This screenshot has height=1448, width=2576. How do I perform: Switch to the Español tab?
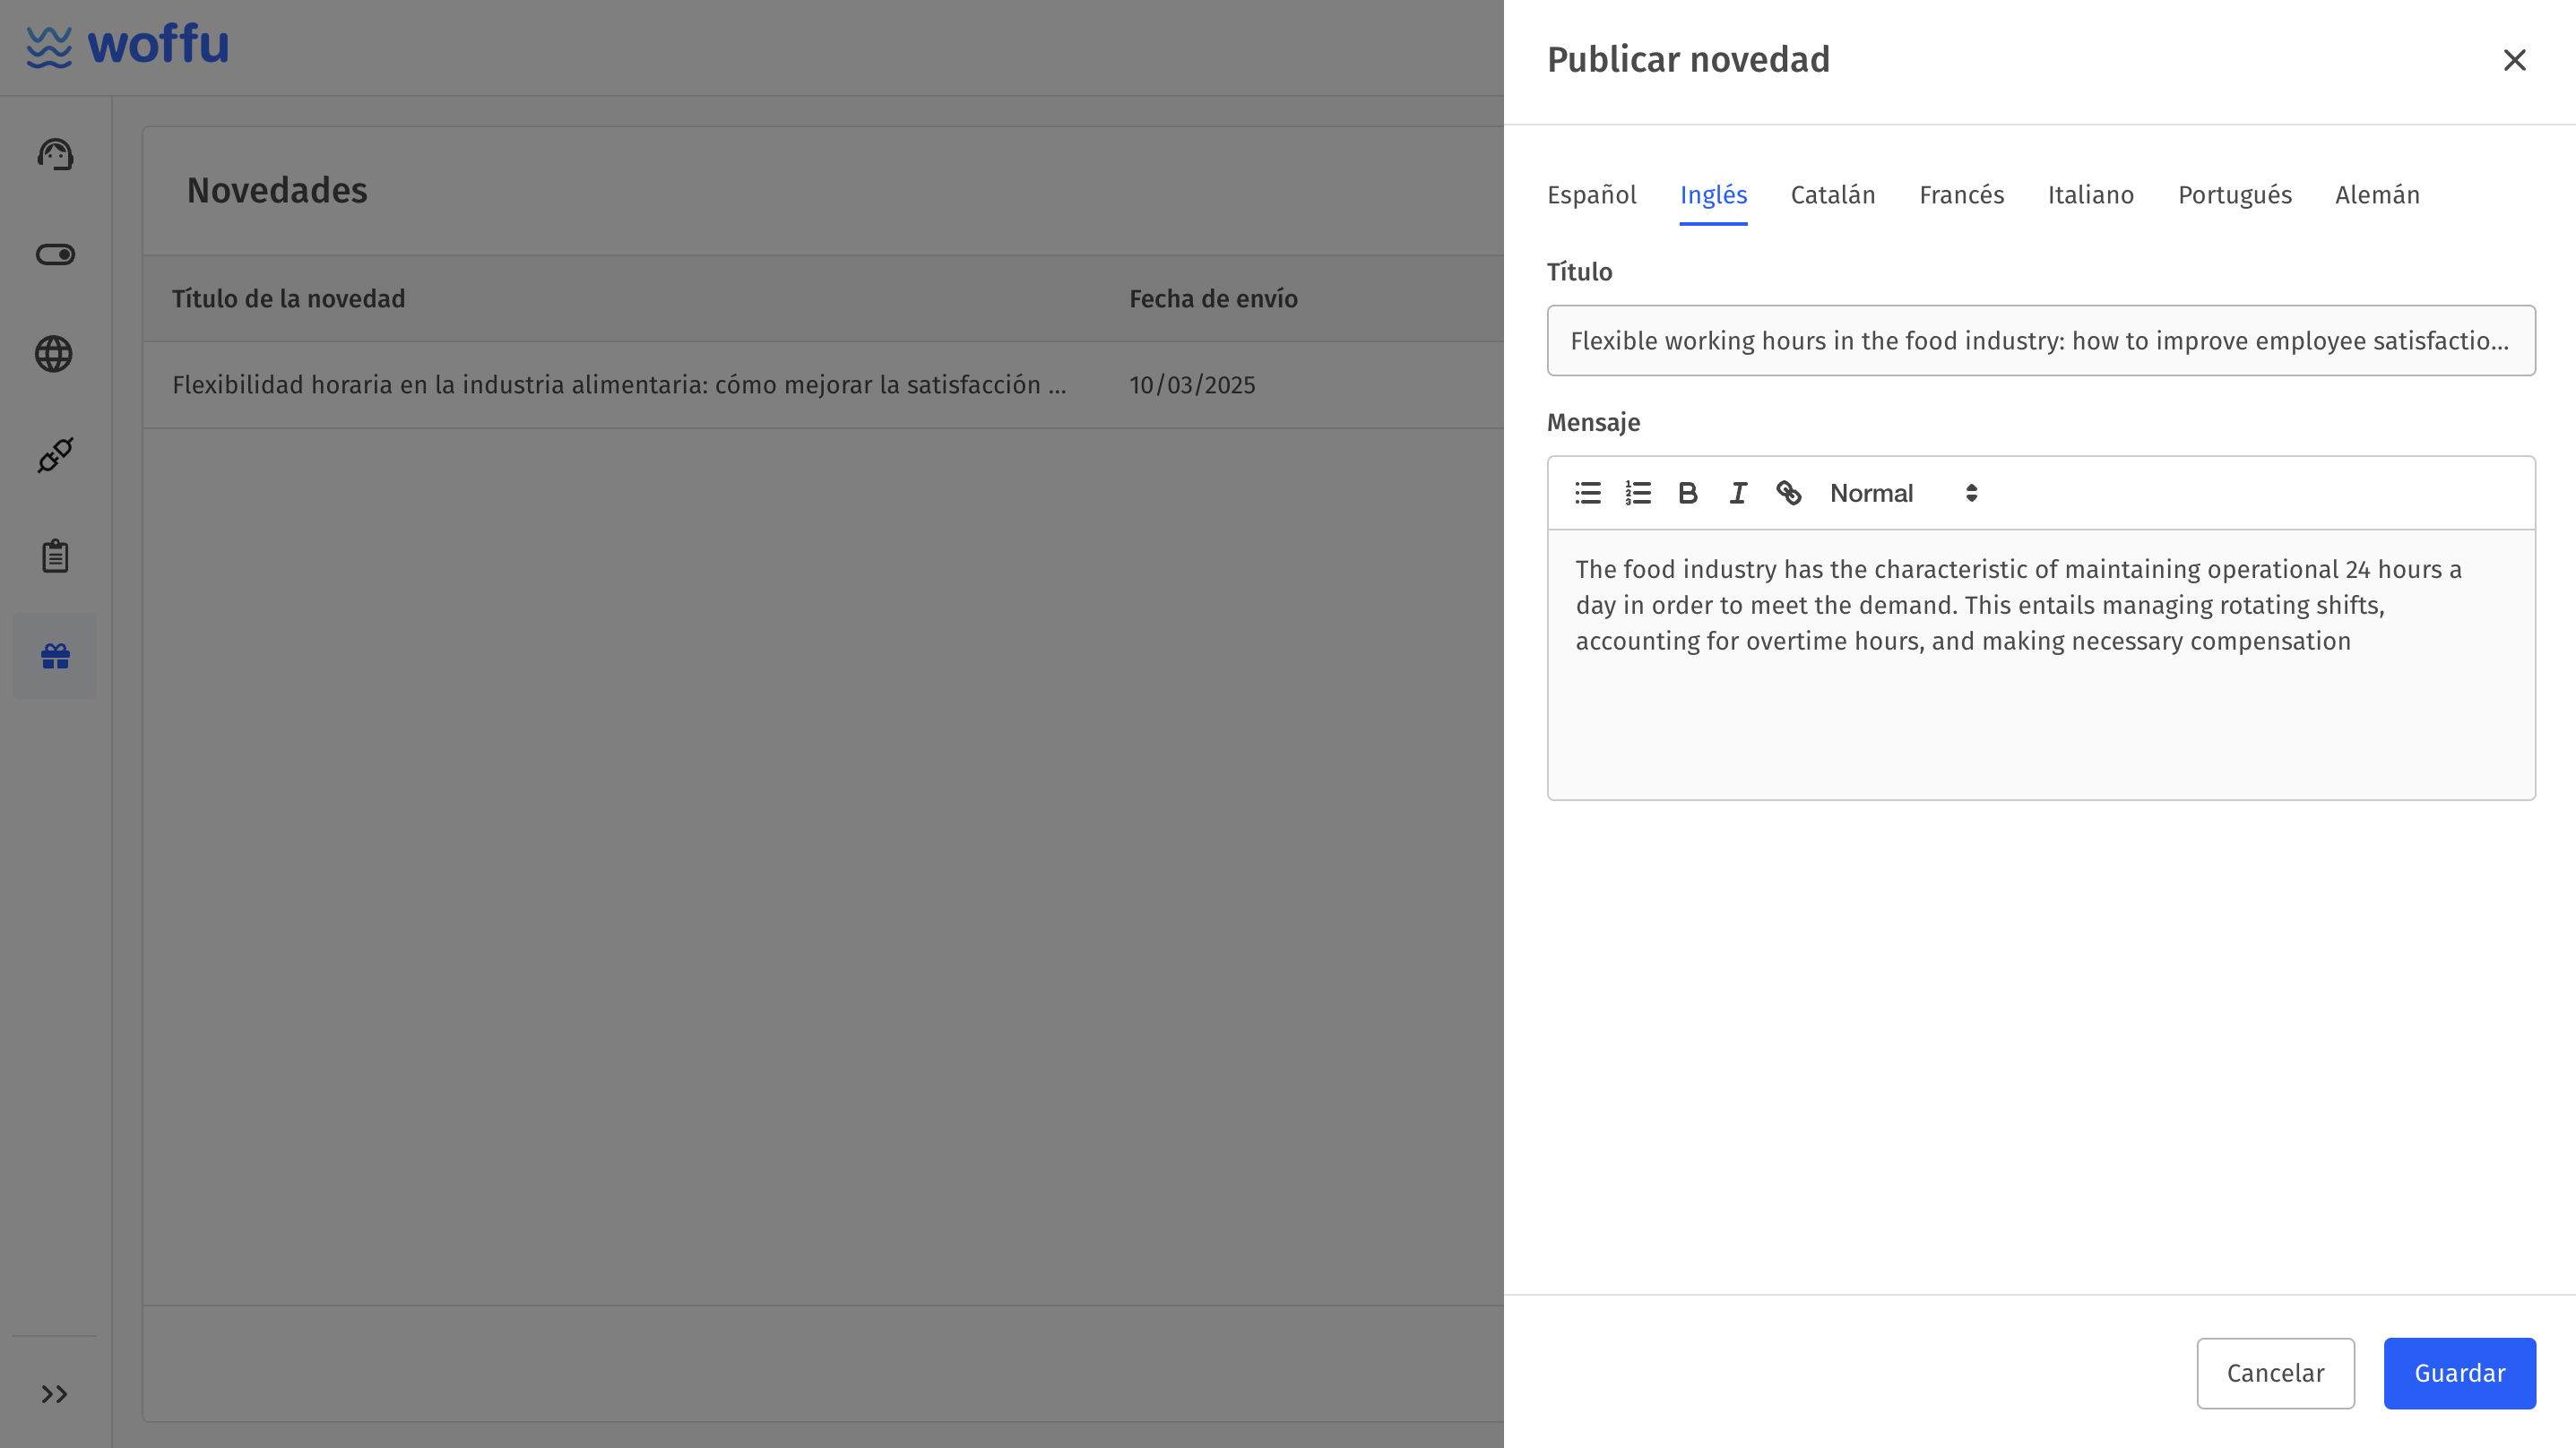(1592, 195)
